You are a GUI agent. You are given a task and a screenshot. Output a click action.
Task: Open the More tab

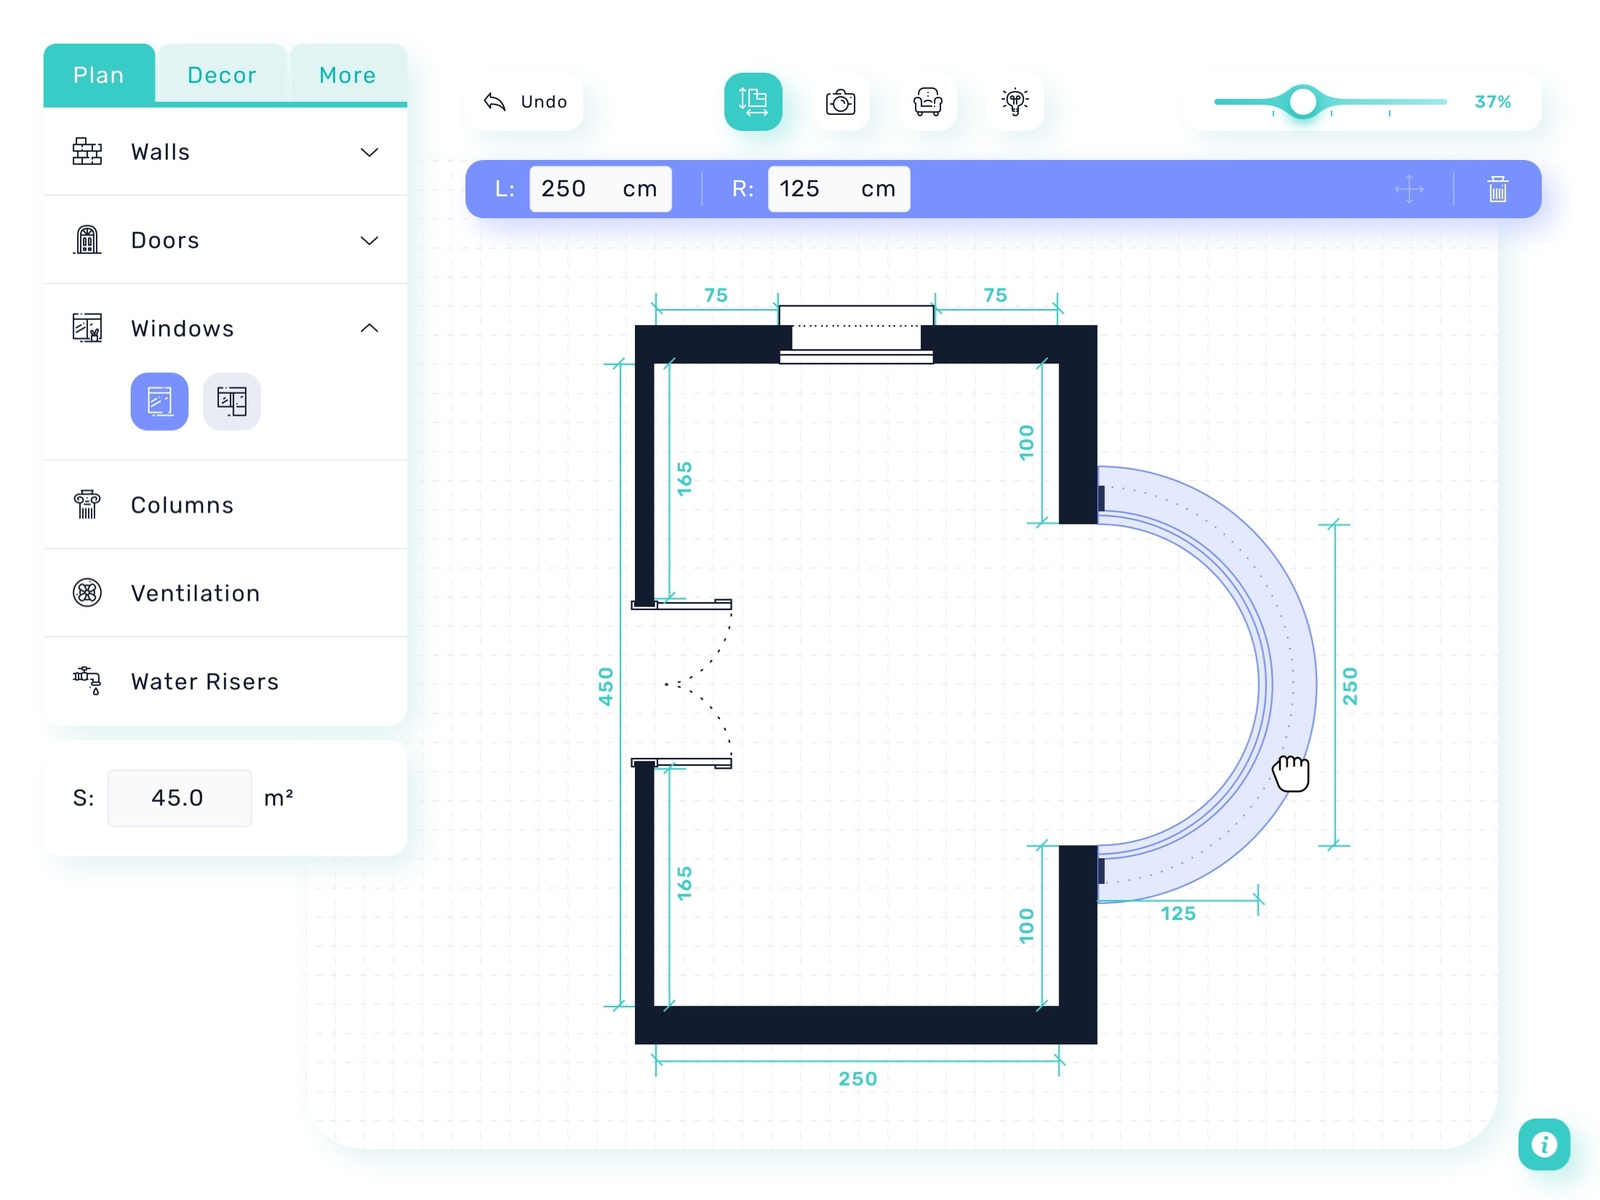(x=347, y=74)
